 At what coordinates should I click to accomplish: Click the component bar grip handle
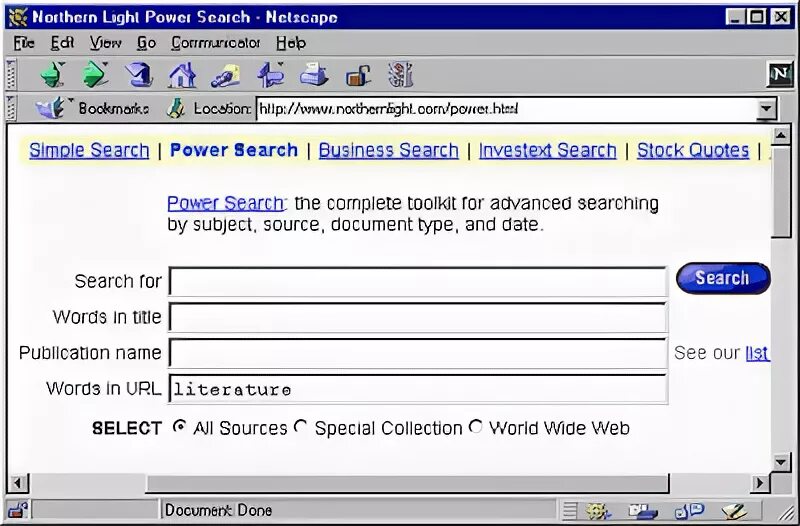(569, 510)
